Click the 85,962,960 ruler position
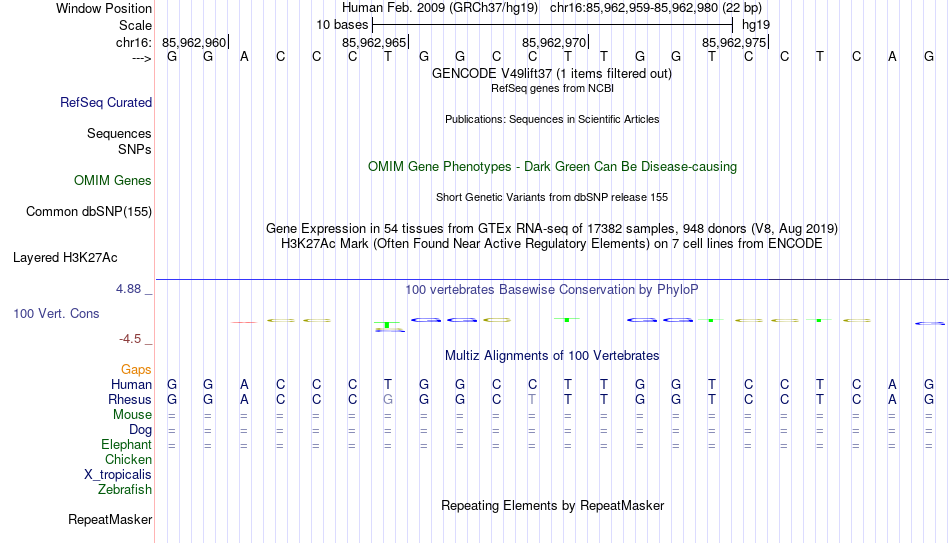This screenshot has width=950, height=543. (x=194, y=42)
